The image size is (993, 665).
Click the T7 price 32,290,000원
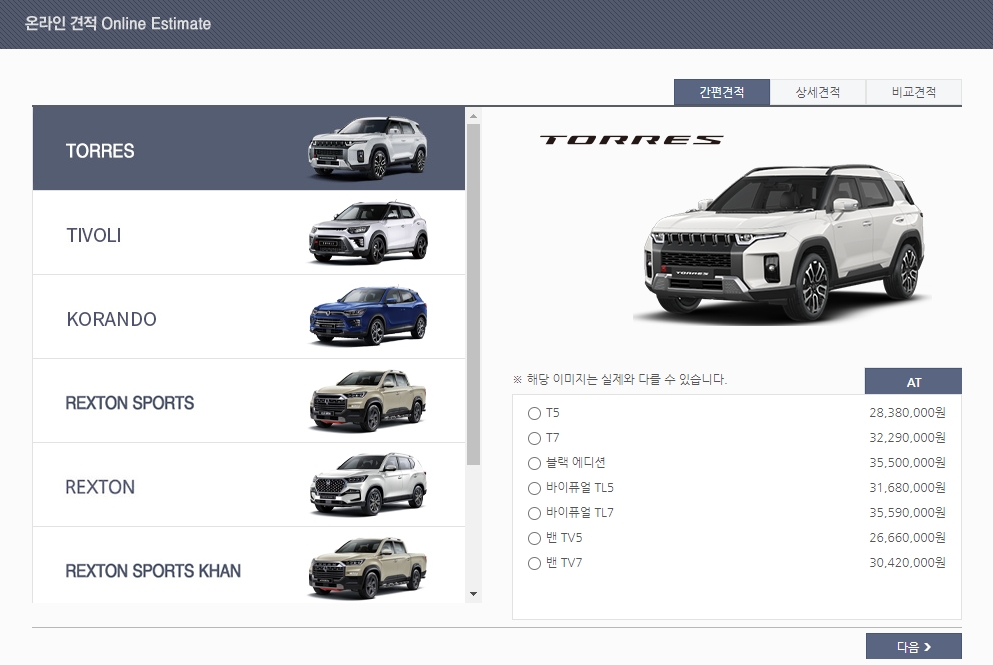[x=907, y=438]
